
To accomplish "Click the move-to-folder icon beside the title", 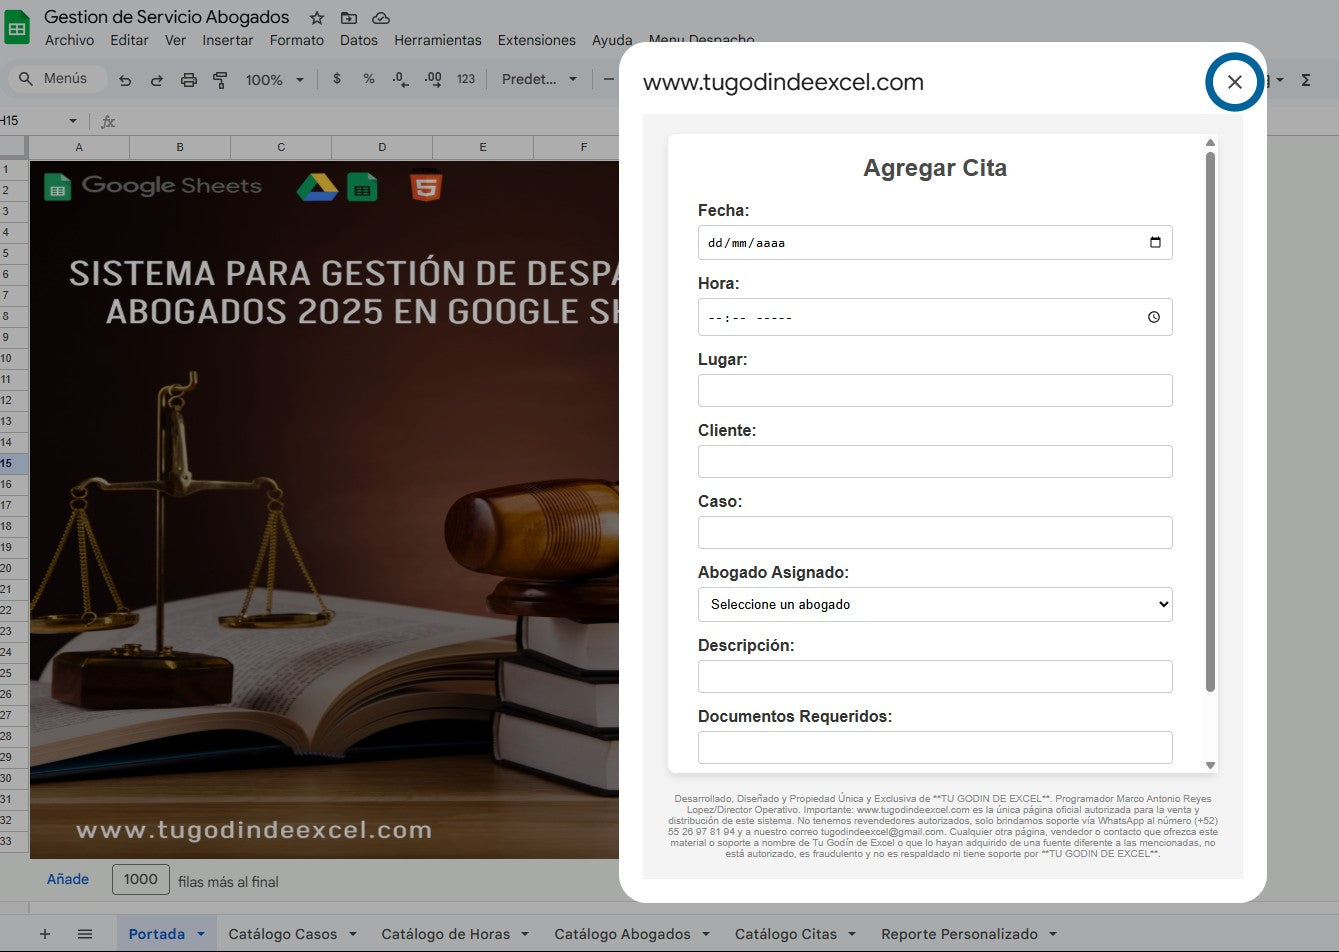I will point(348,18).
